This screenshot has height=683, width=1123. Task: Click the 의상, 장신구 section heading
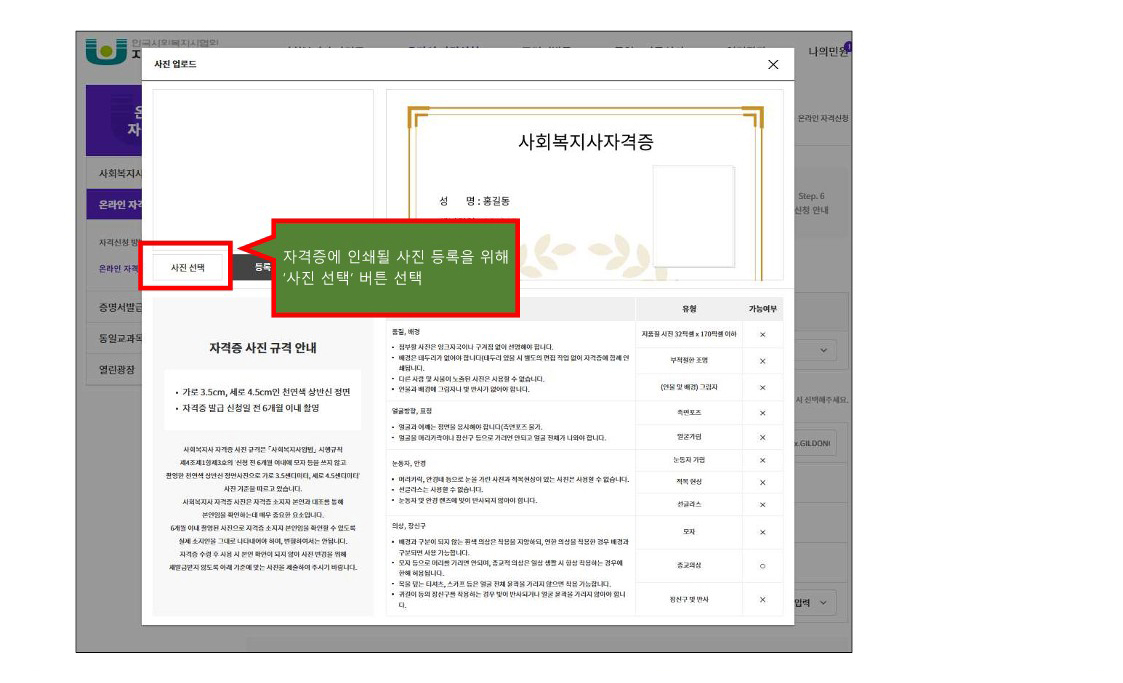pos(408,526)
